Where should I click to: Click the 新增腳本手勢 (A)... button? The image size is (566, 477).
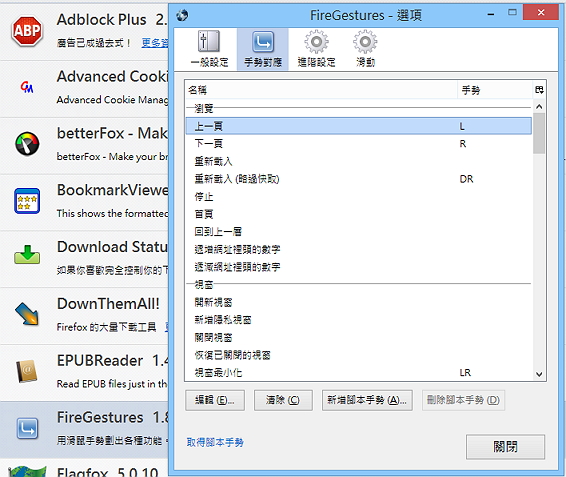coord(367,400)
